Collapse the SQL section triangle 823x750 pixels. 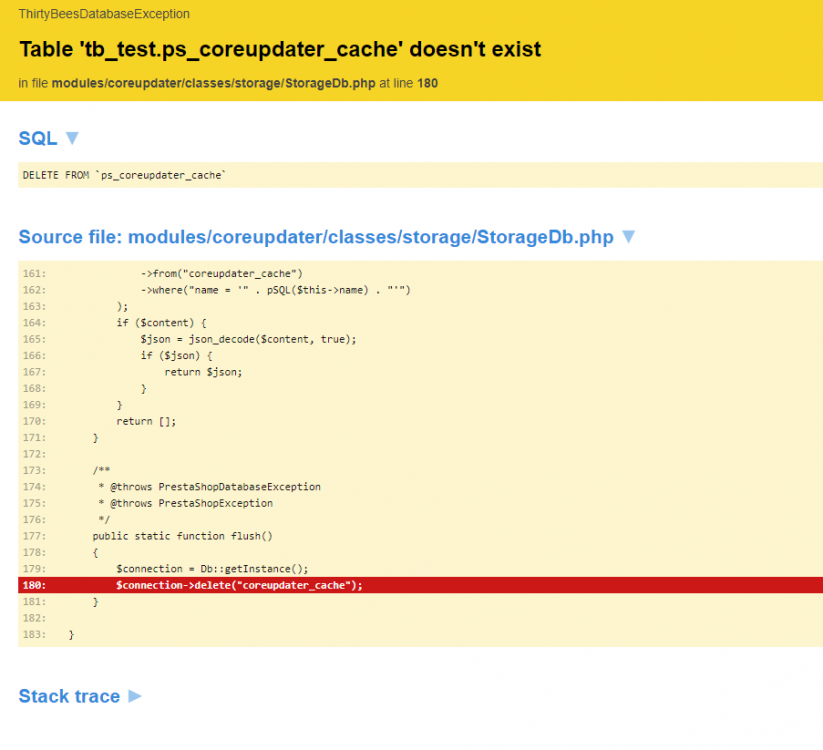click(x=71, y=138)
